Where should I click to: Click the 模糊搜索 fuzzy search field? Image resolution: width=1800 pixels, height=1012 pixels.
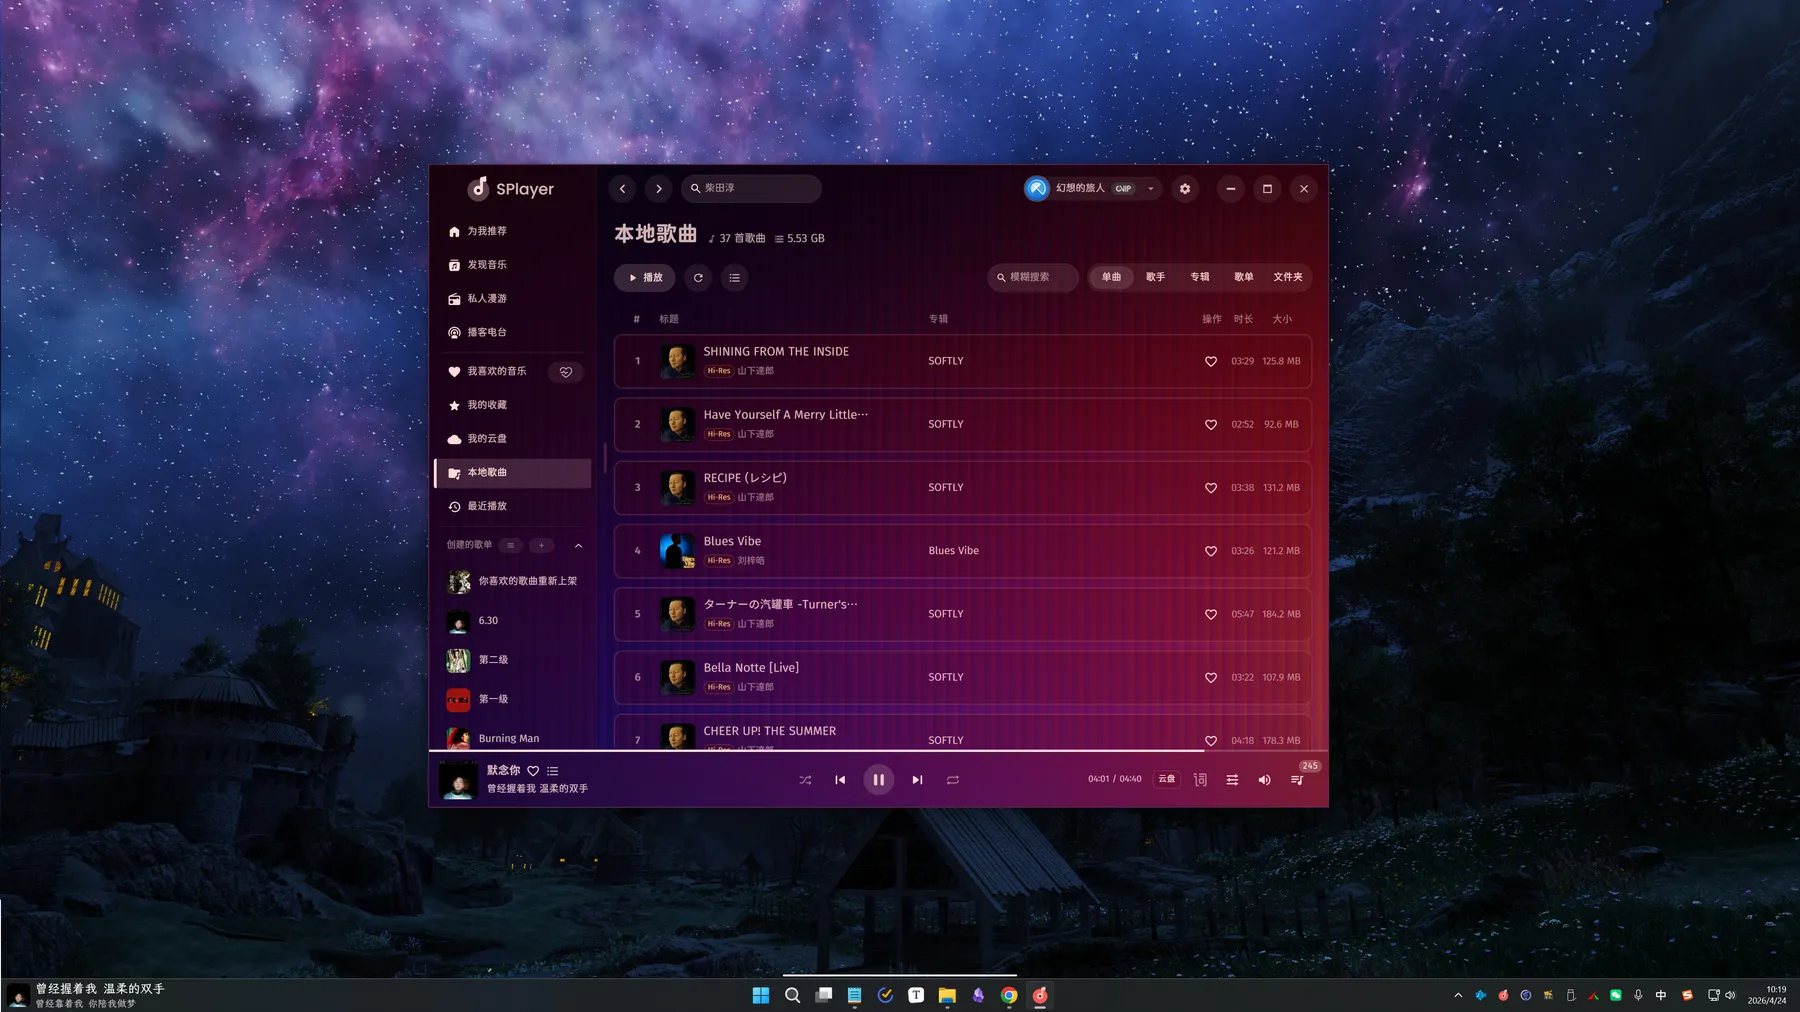pos(1033,277)
